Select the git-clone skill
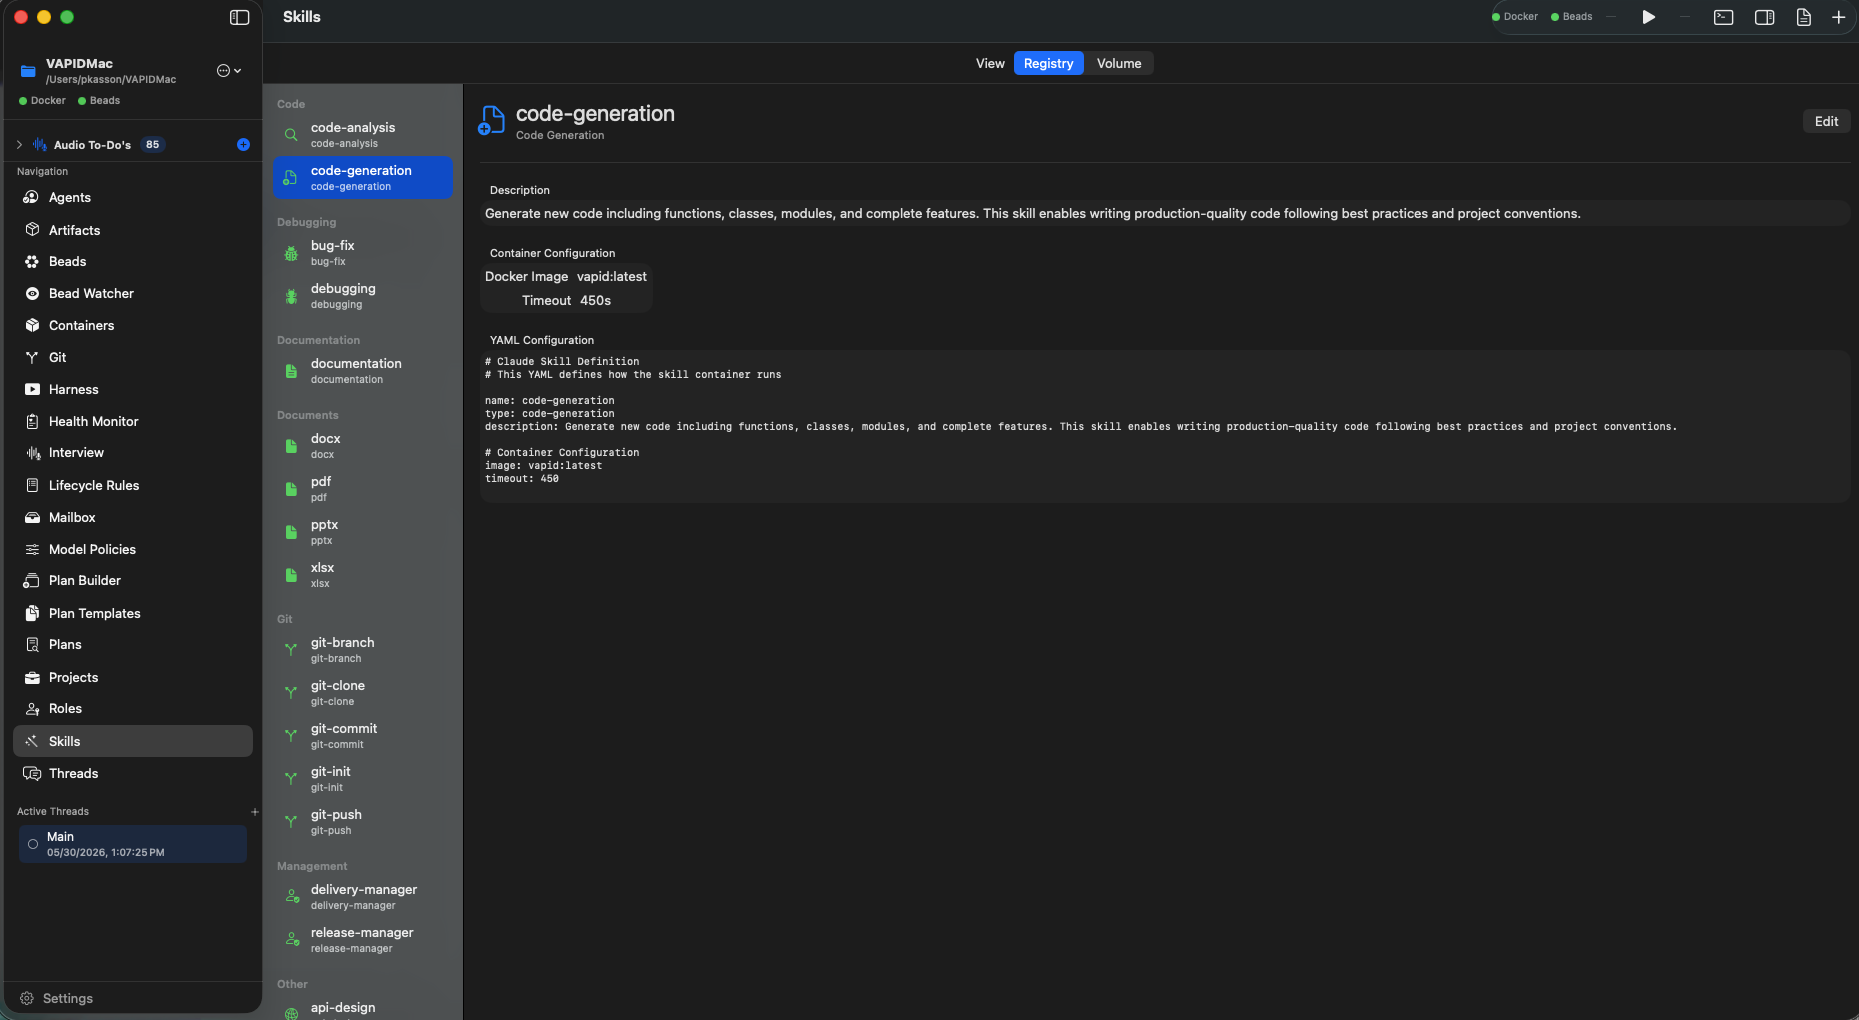This screenshot has width=1859, height=1020. [x=363, y=693]
